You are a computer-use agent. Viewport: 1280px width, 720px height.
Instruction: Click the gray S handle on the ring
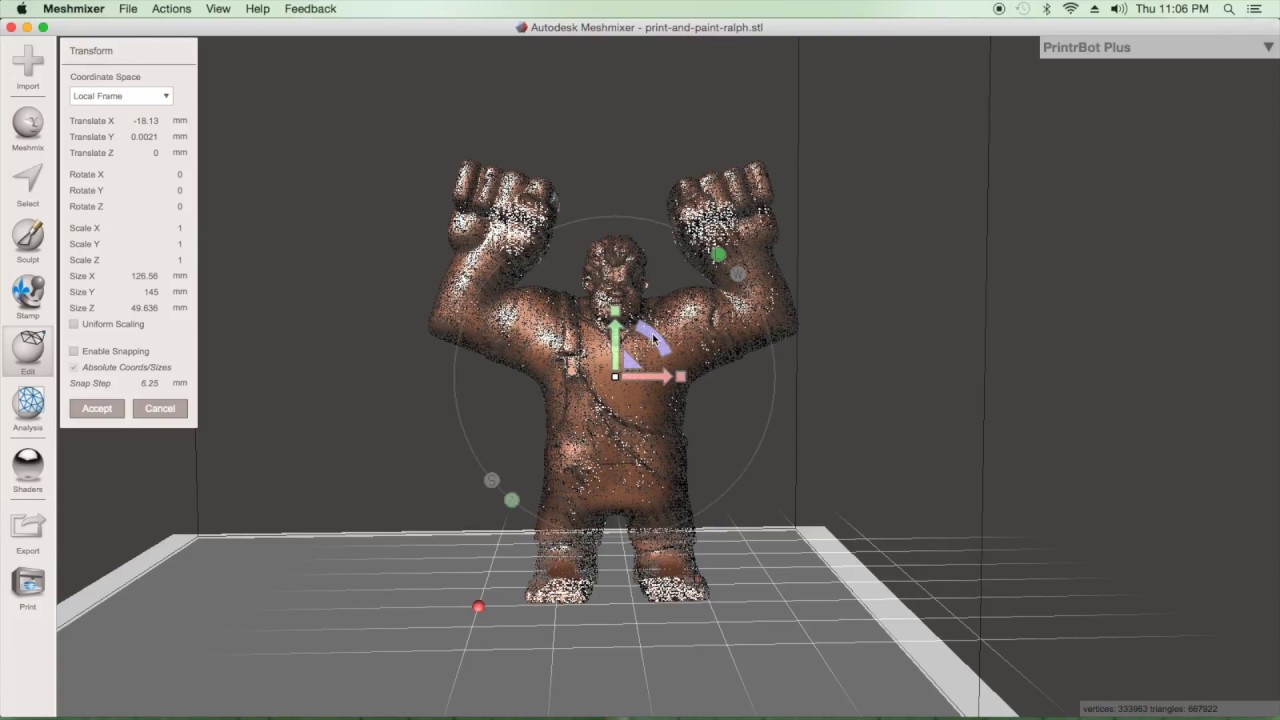point(491,481)
